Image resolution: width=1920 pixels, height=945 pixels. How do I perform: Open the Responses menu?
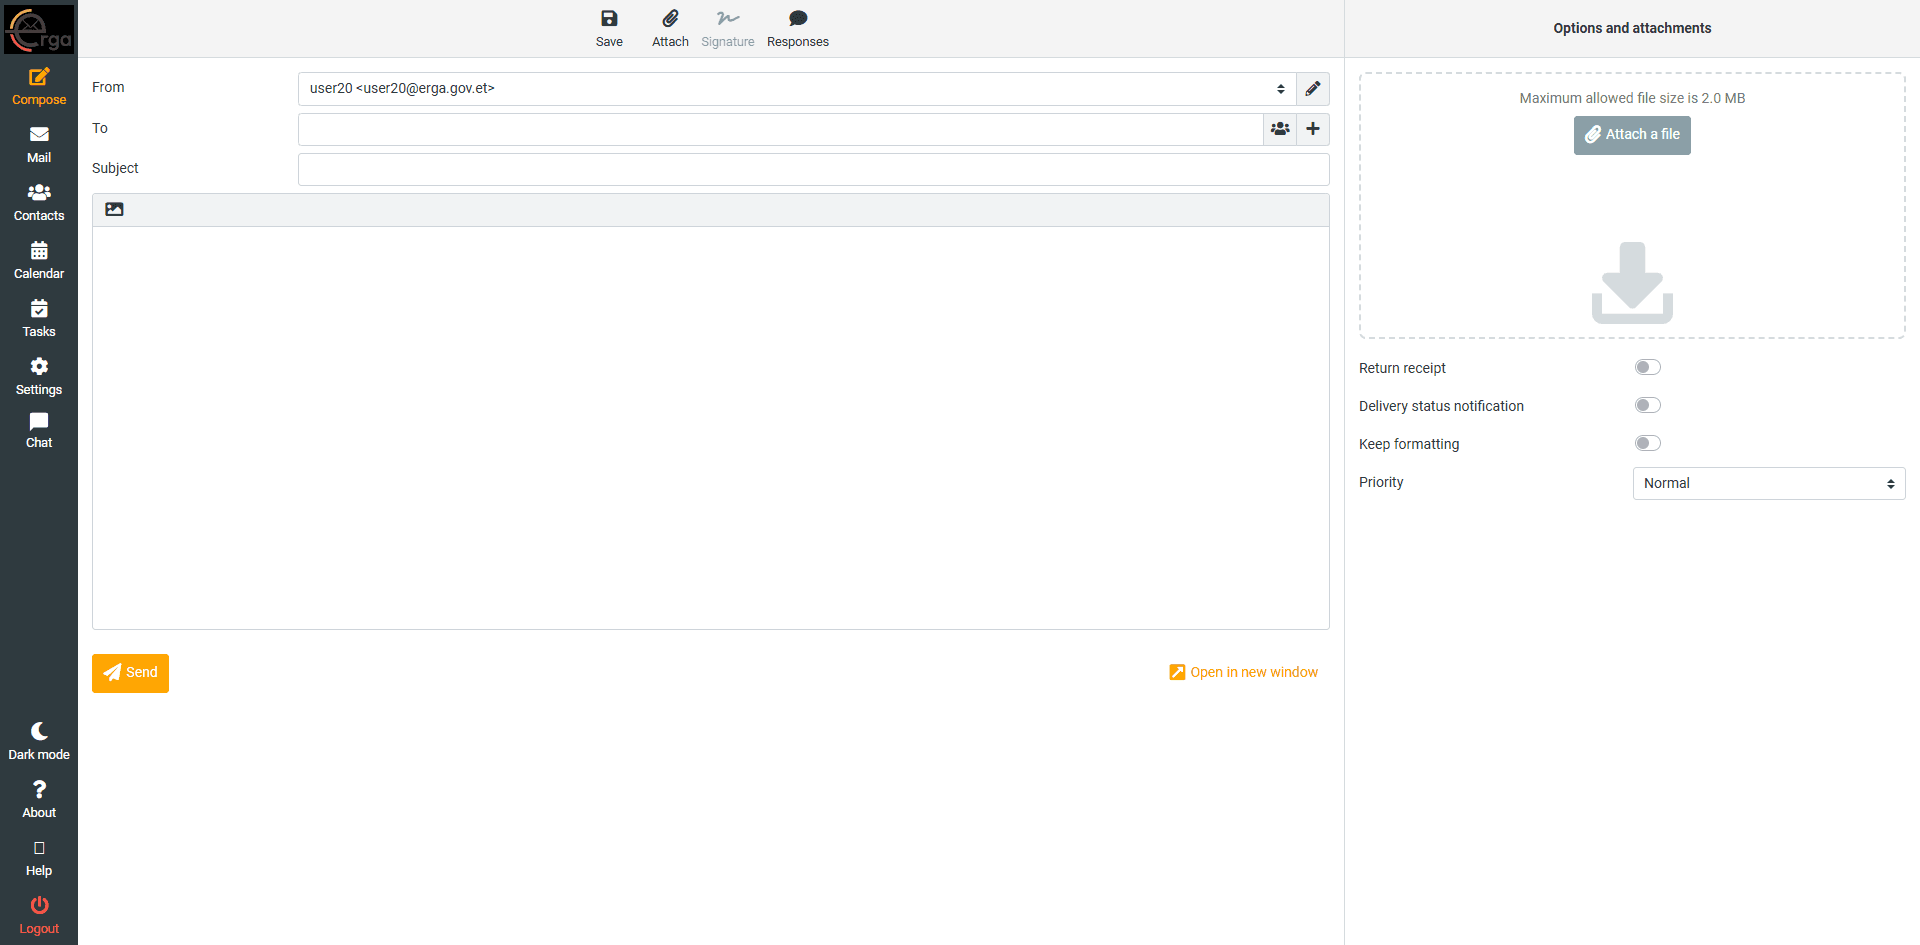(798, 29)
